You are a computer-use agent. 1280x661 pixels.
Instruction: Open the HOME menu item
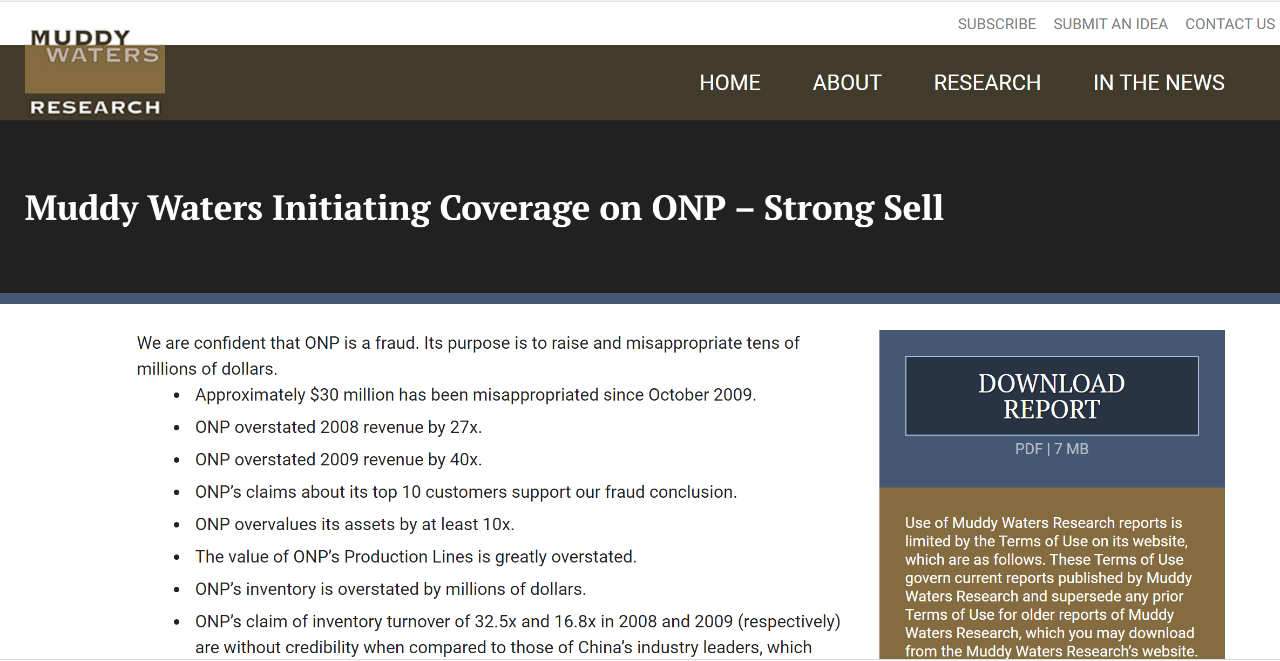point(730,83)
